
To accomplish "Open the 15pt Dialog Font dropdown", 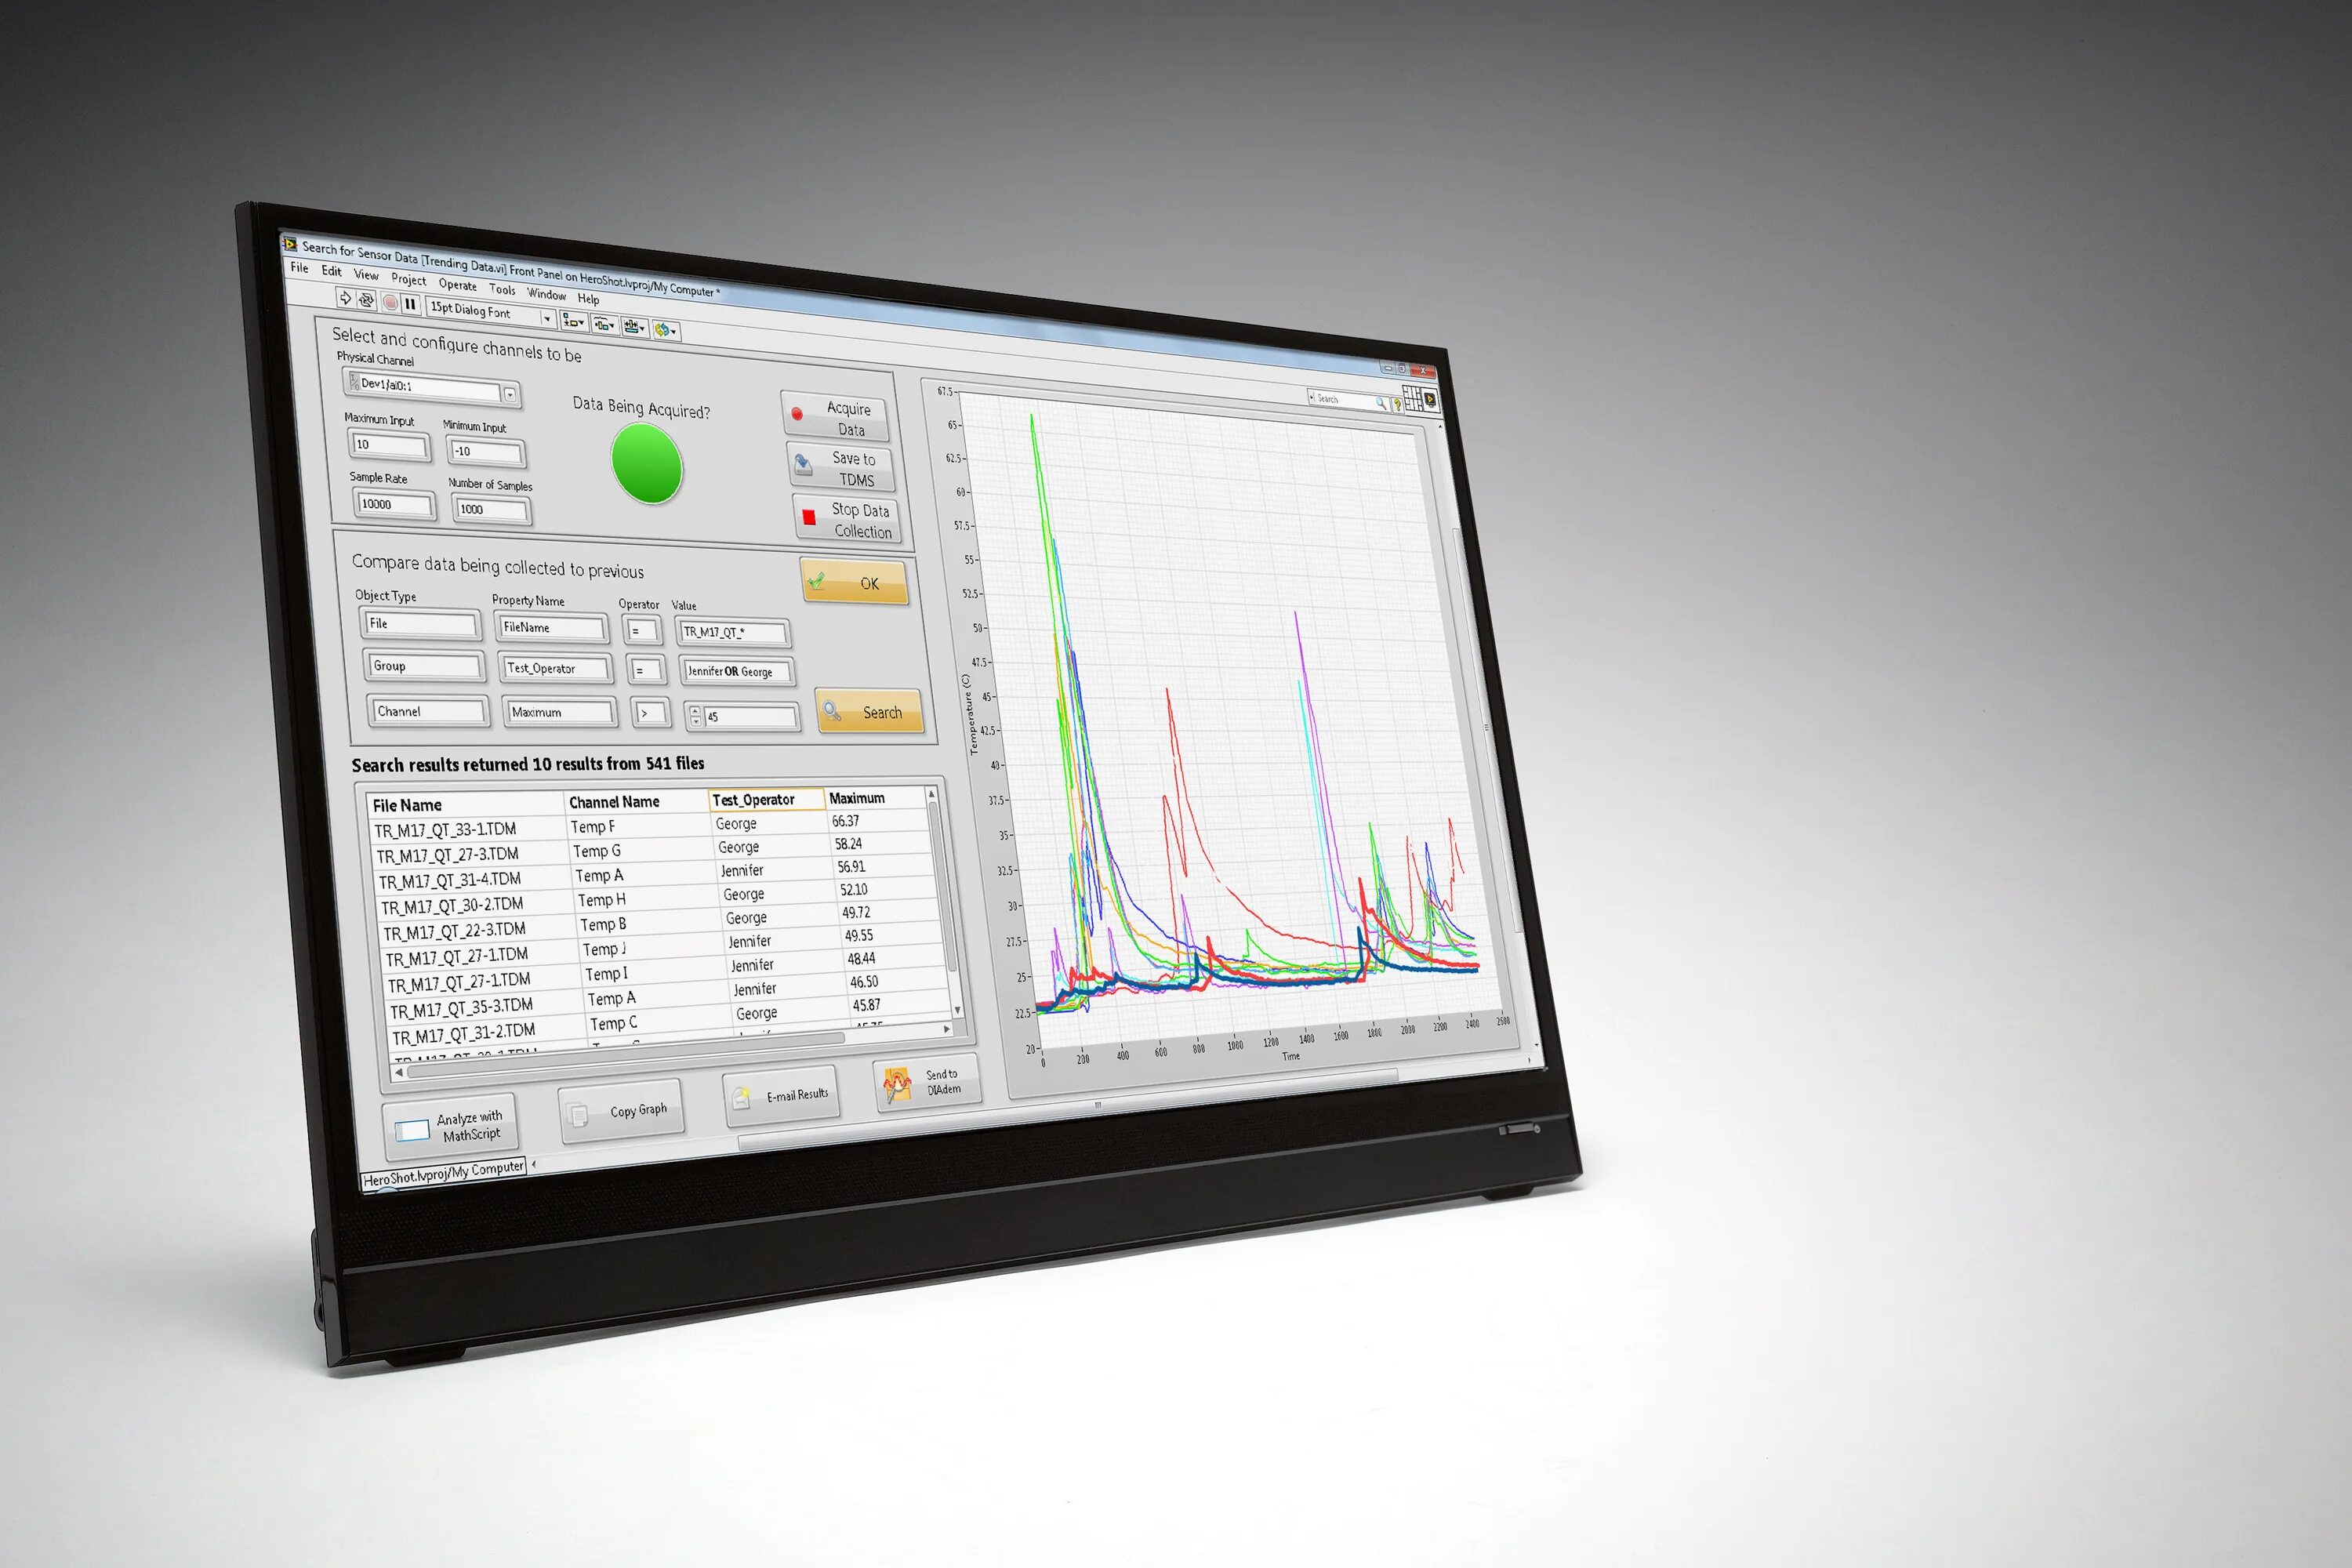I will point(547,318).
